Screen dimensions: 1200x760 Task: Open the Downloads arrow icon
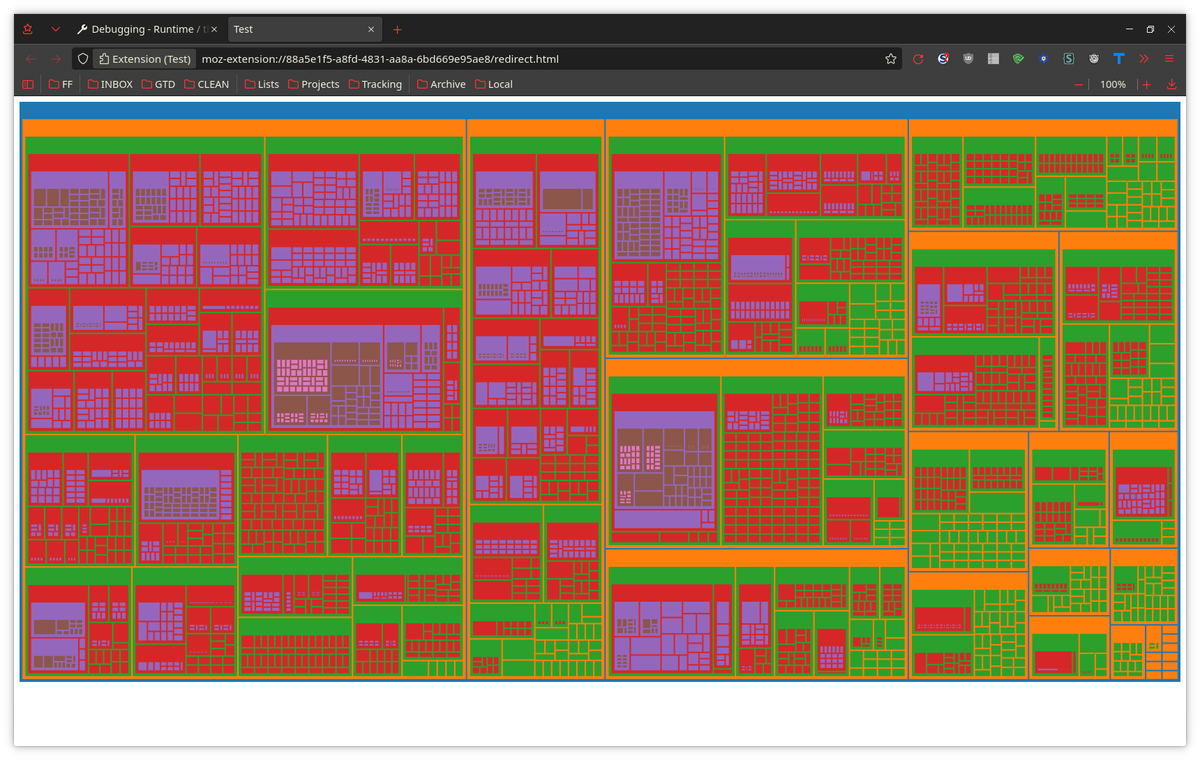pyautogui.click(x=1171, y=85)
